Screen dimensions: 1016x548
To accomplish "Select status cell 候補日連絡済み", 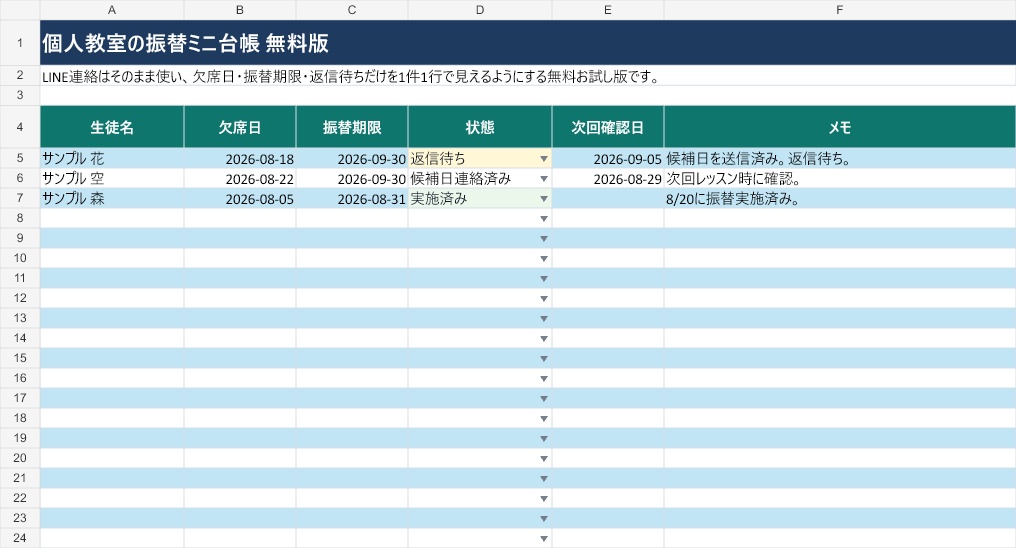I will [480, 179].
